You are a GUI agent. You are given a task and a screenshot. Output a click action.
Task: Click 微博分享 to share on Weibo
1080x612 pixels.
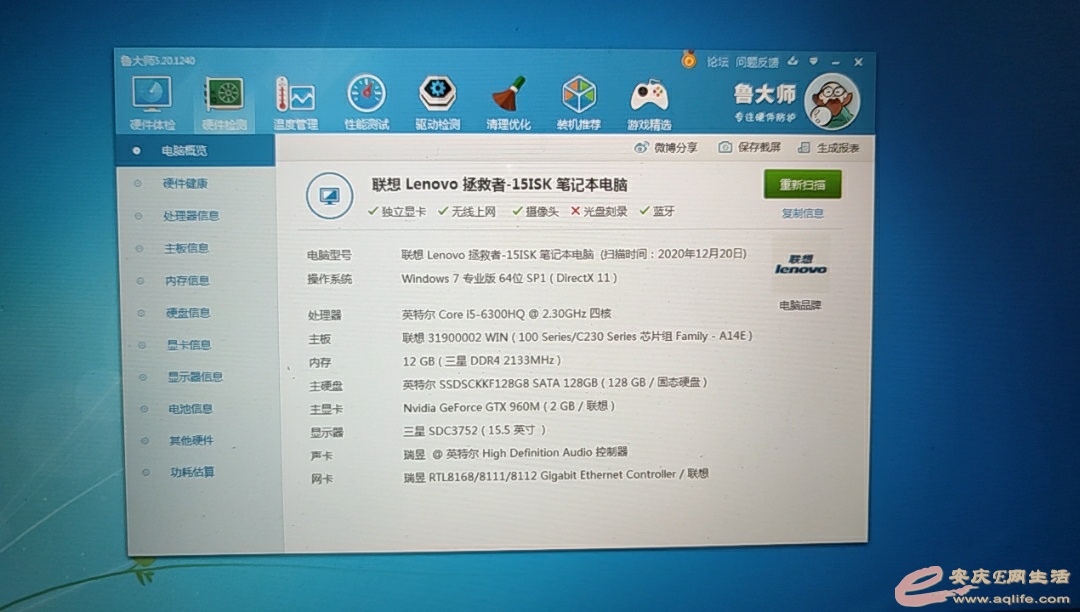click(667, 148)
